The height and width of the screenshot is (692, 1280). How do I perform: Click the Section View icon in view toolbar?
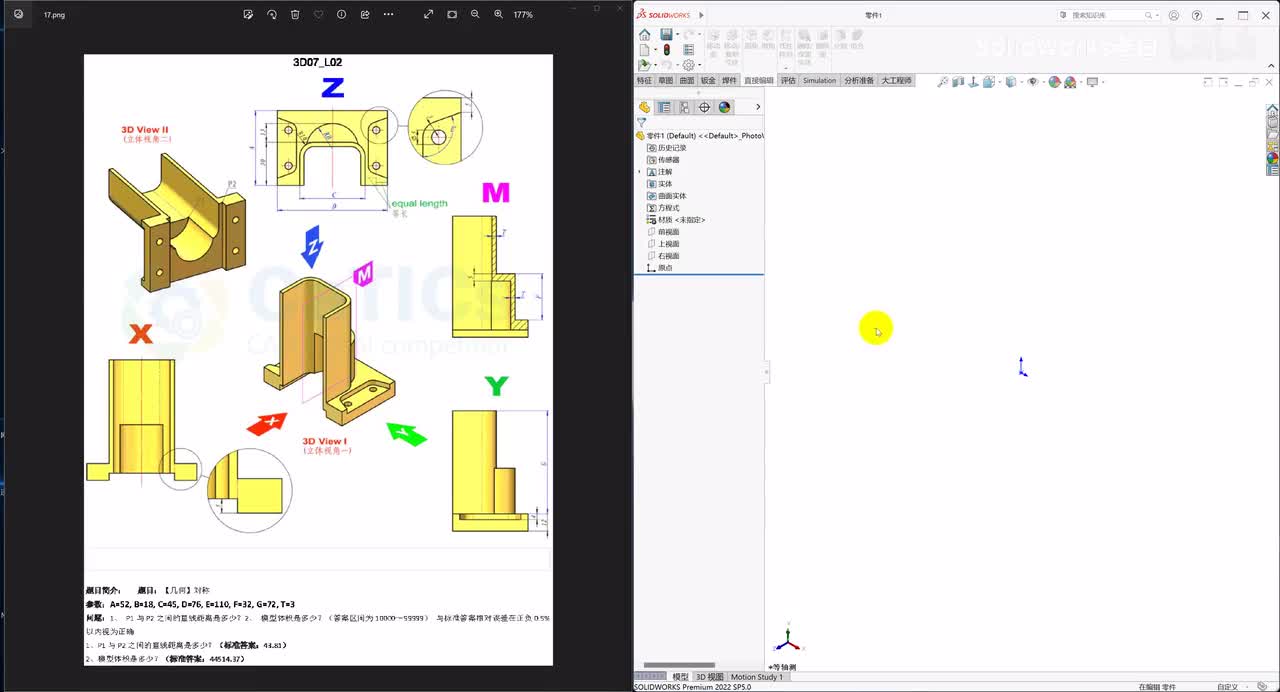(958, 82)
